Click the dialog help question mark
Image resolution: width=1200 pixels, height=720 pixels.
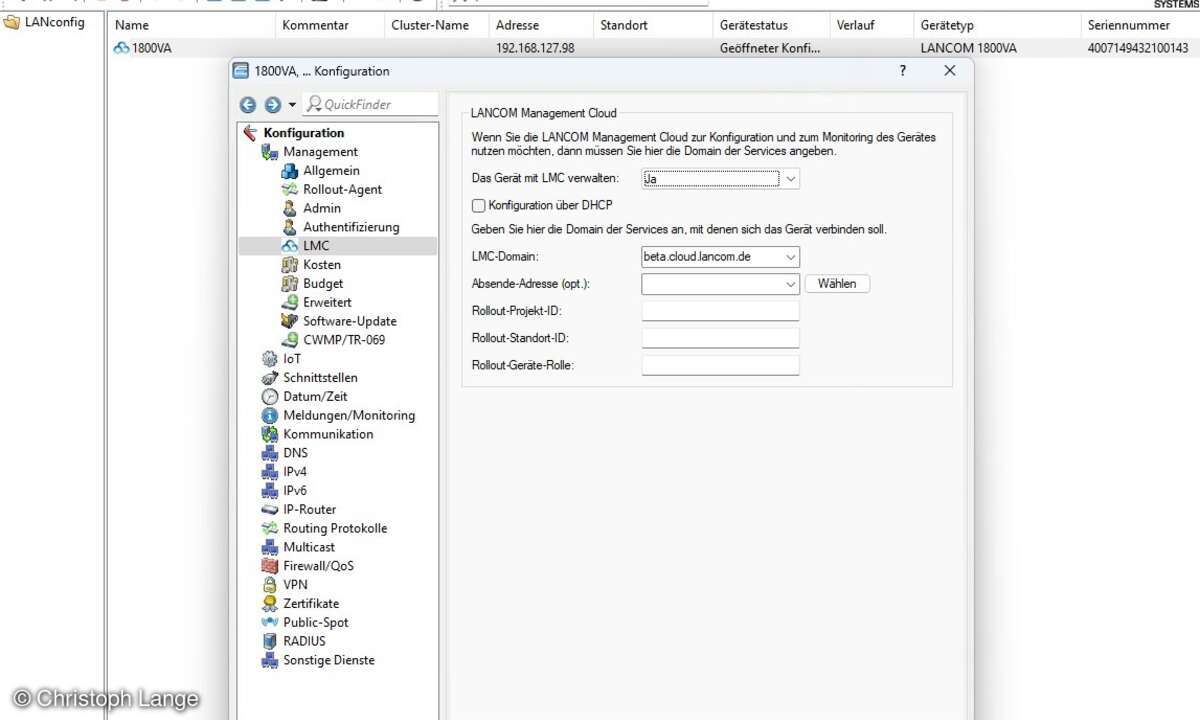[903, 71]
